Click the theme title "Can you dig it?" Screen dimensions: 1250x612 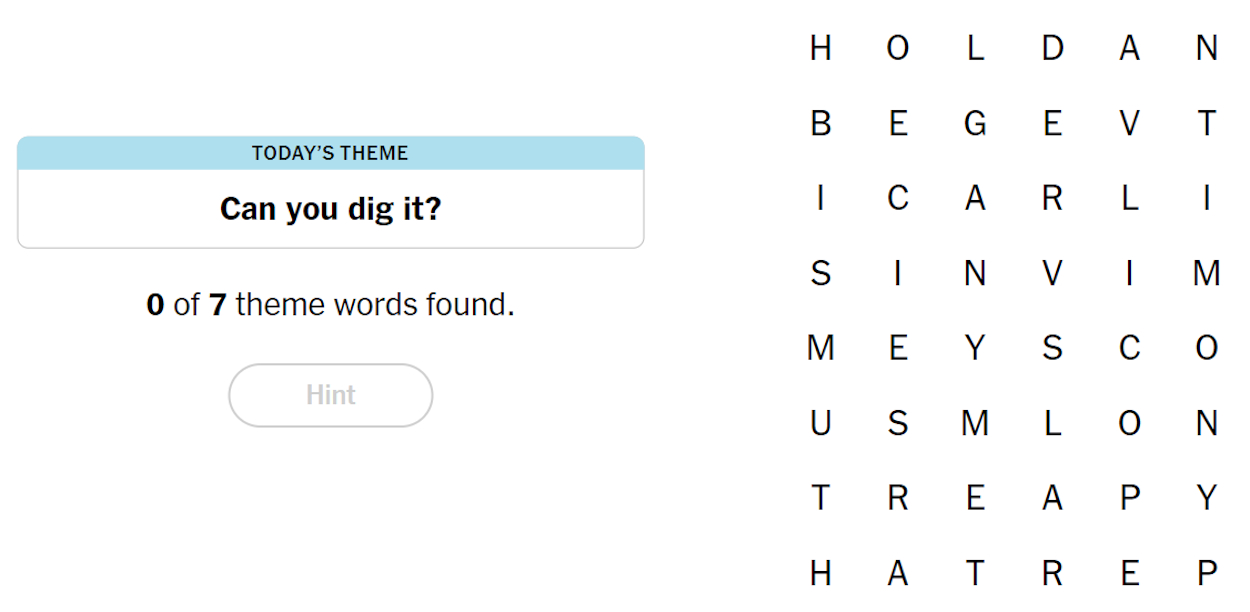point(330,208)
